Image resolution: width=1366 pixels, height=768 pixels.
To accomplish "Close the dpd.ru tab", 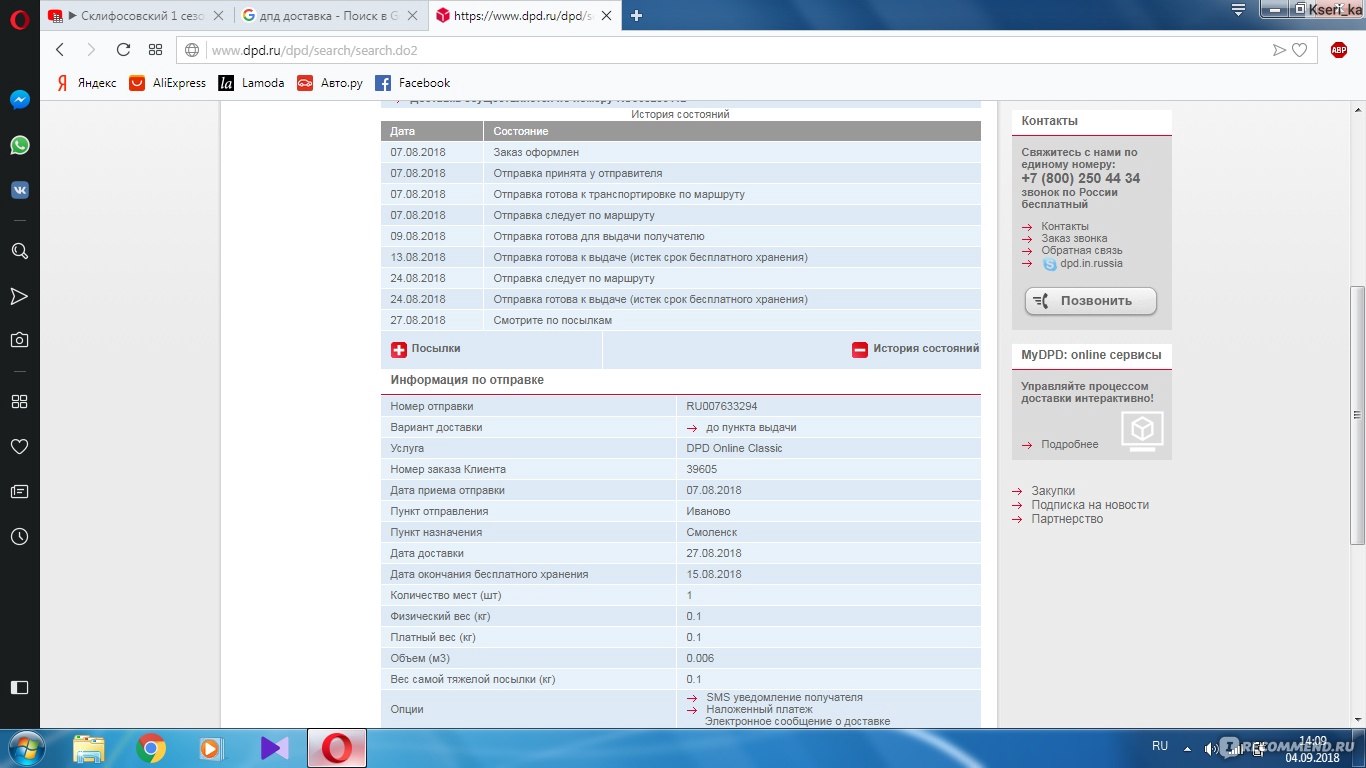I will pyautogui.click(x=608, y=15).
